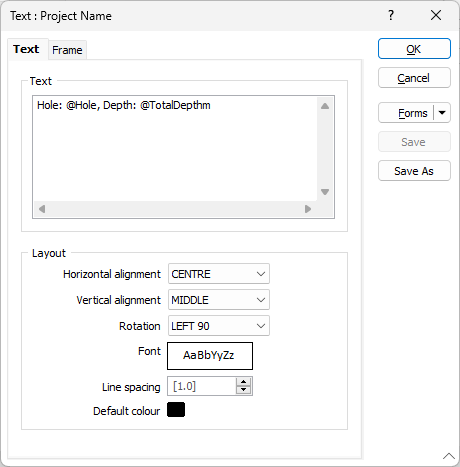Open the AaBbYyZz font picker

click(x=210, y=356)
